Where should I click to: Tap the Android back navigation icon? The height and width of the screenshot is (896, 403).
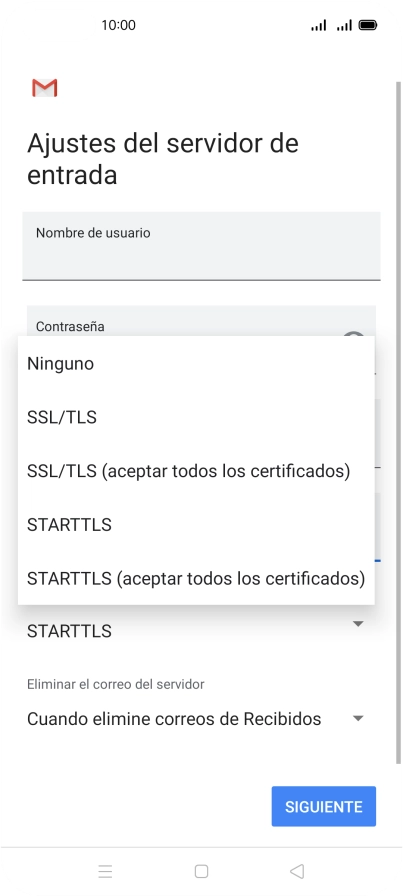coord(297,871)
